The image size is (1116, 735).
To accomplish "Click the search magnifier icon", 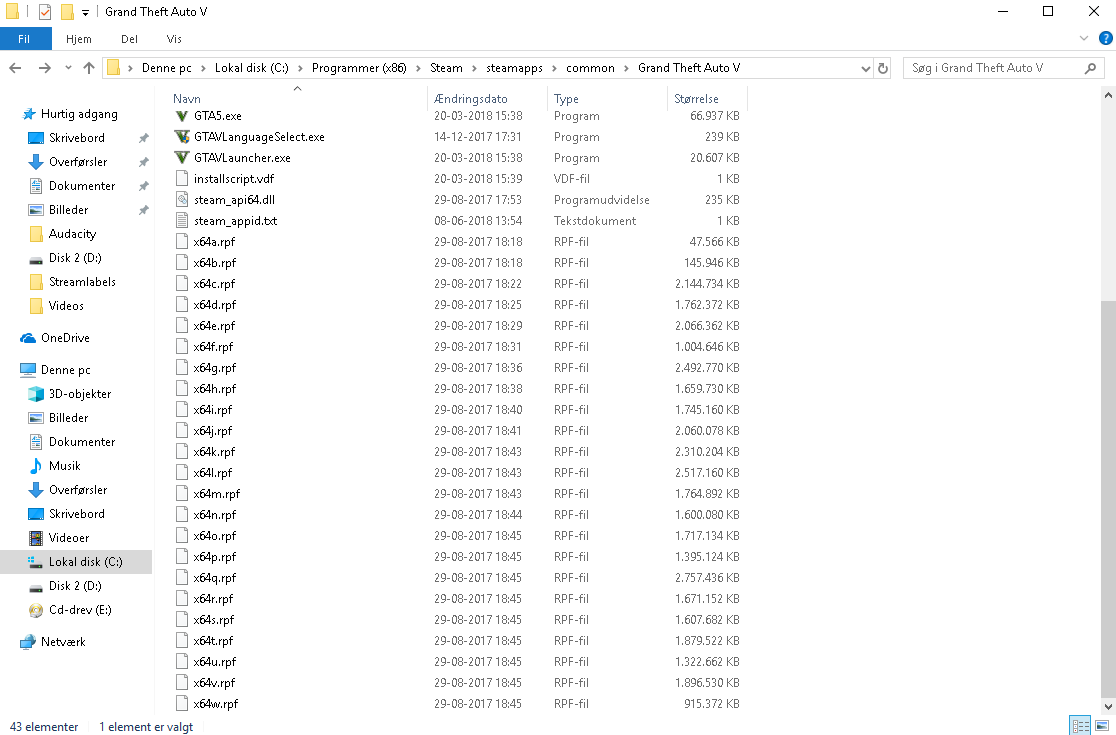I will pos(1090,68).
